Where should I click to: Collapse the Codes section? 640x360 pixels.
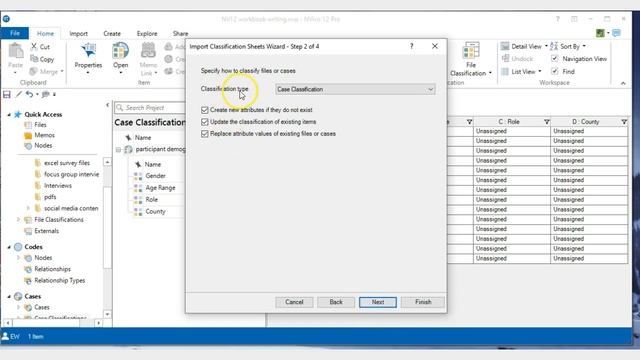[x=9, y=247]
